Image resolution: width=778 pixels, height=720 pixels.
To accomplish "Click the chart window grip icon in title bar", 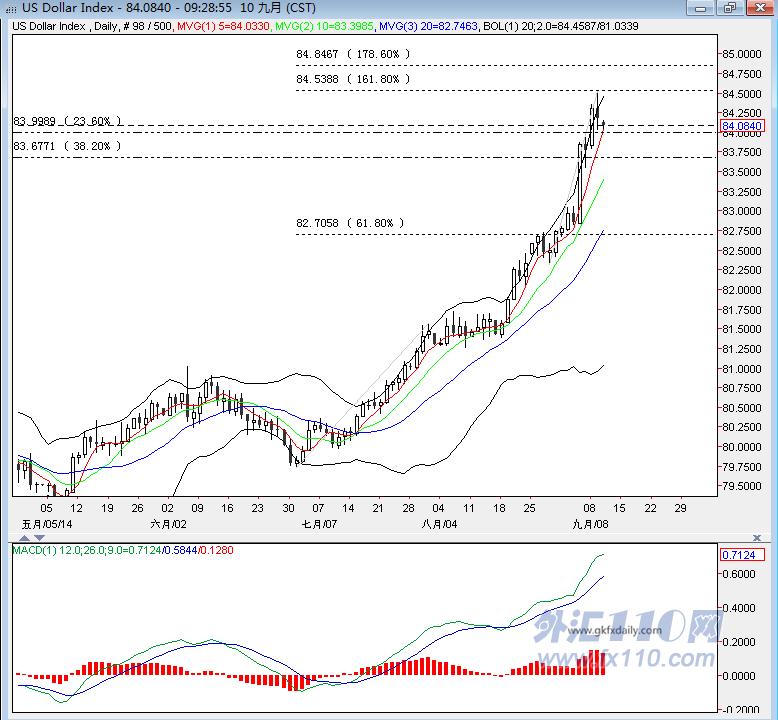I will (10, 8).
